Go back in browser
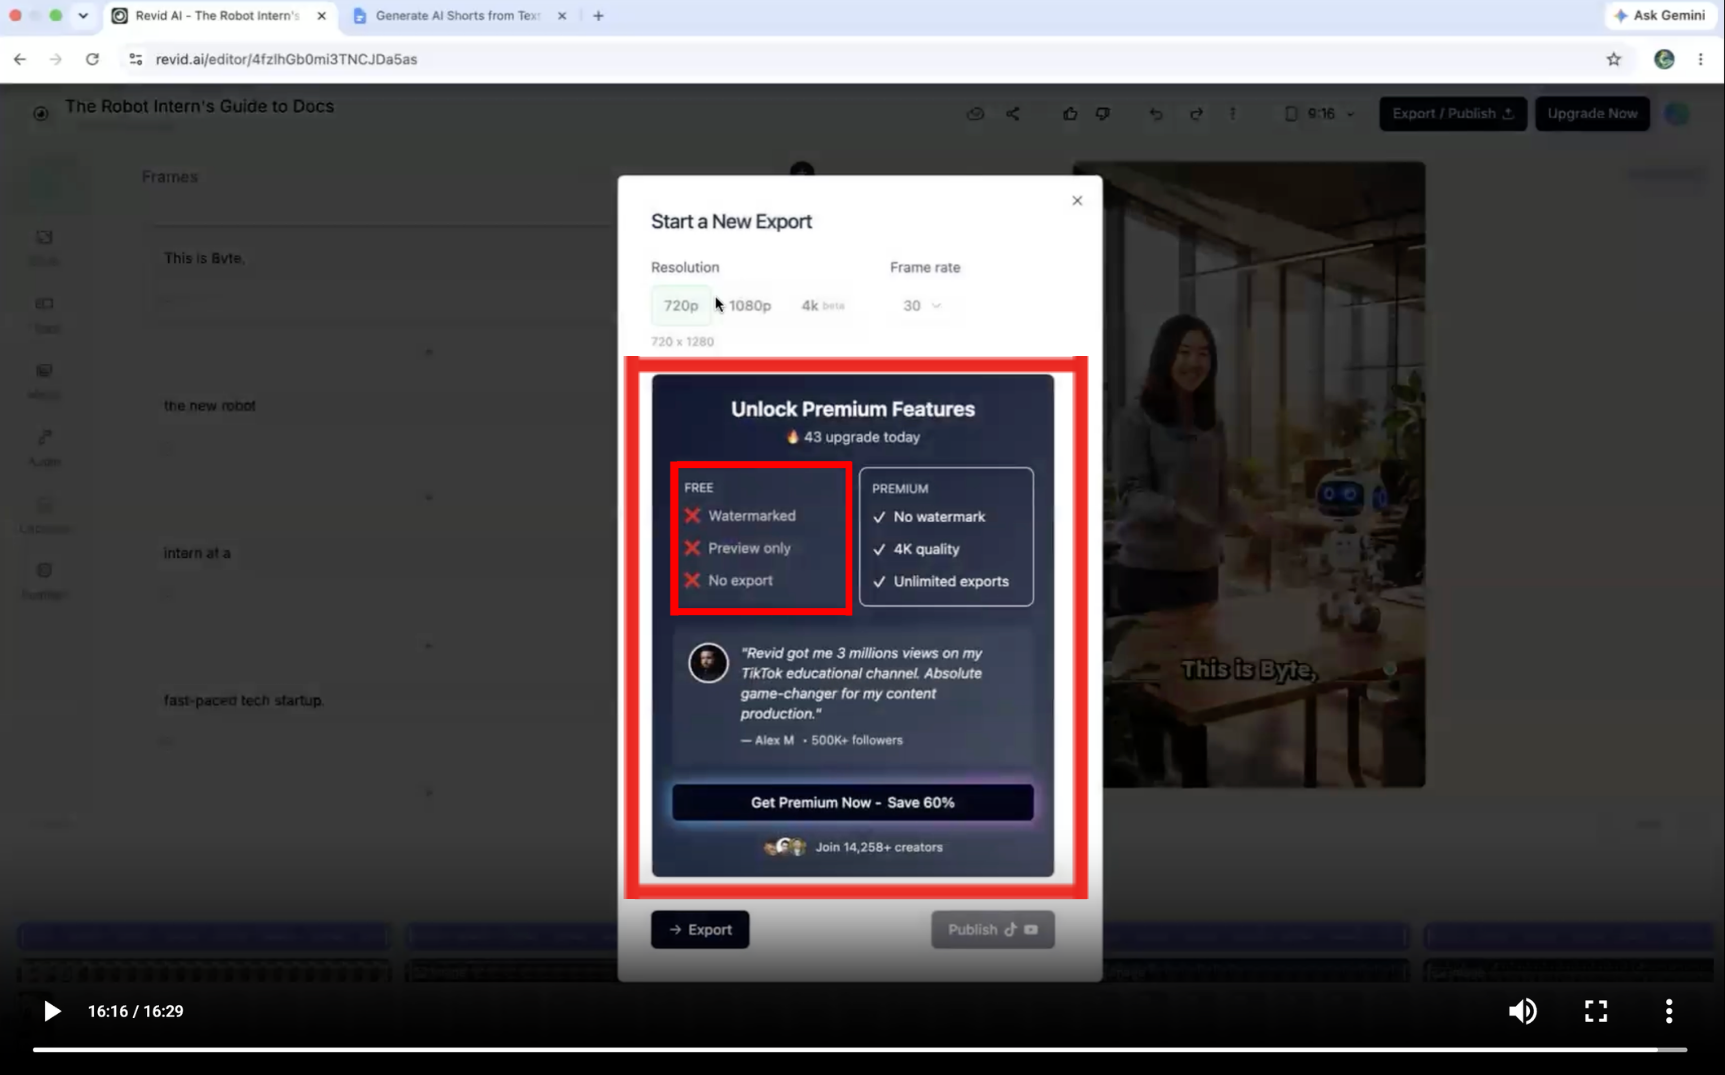The image size is (1725, 1075). tap(20, 60)
